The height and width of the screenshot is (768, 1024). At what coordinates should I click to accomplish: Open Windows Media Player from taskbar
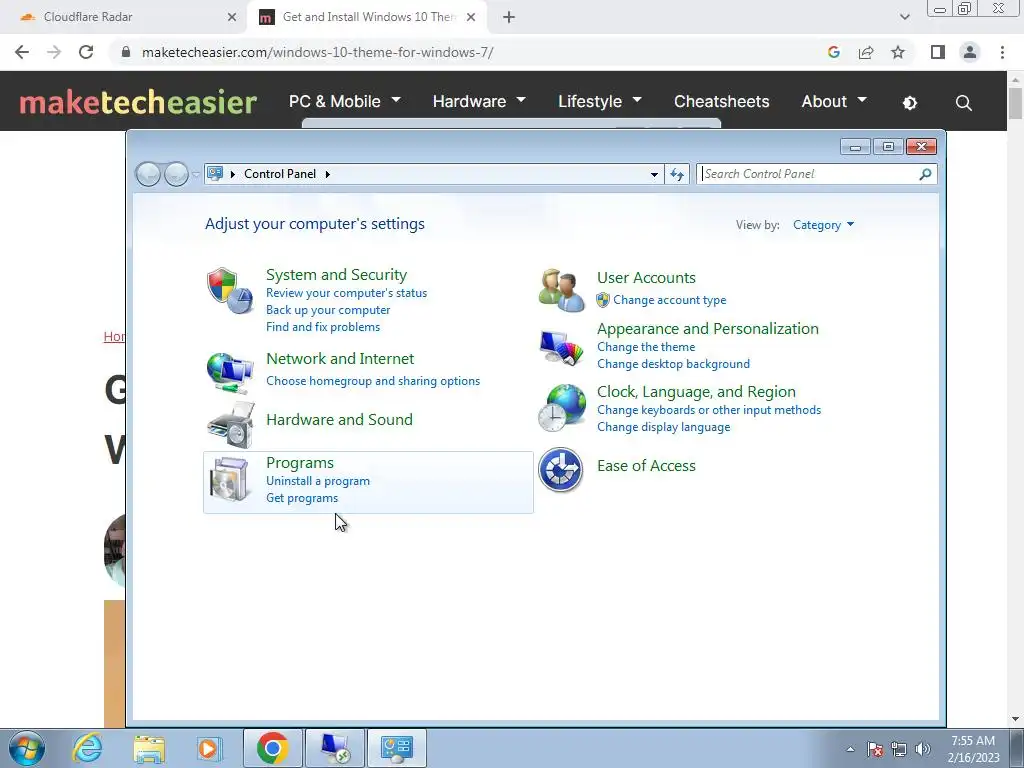(209, 748)
